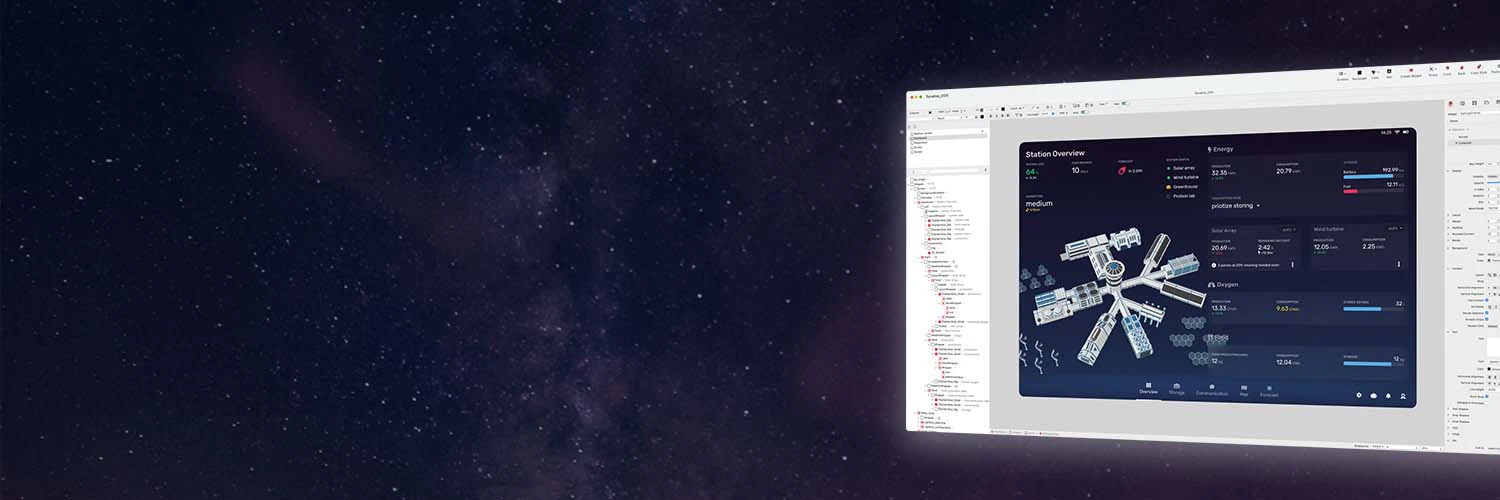Click the Rectangle tool in toolbar
The width and height of the screenshot is (1500, 500).
coord(1359,74)
